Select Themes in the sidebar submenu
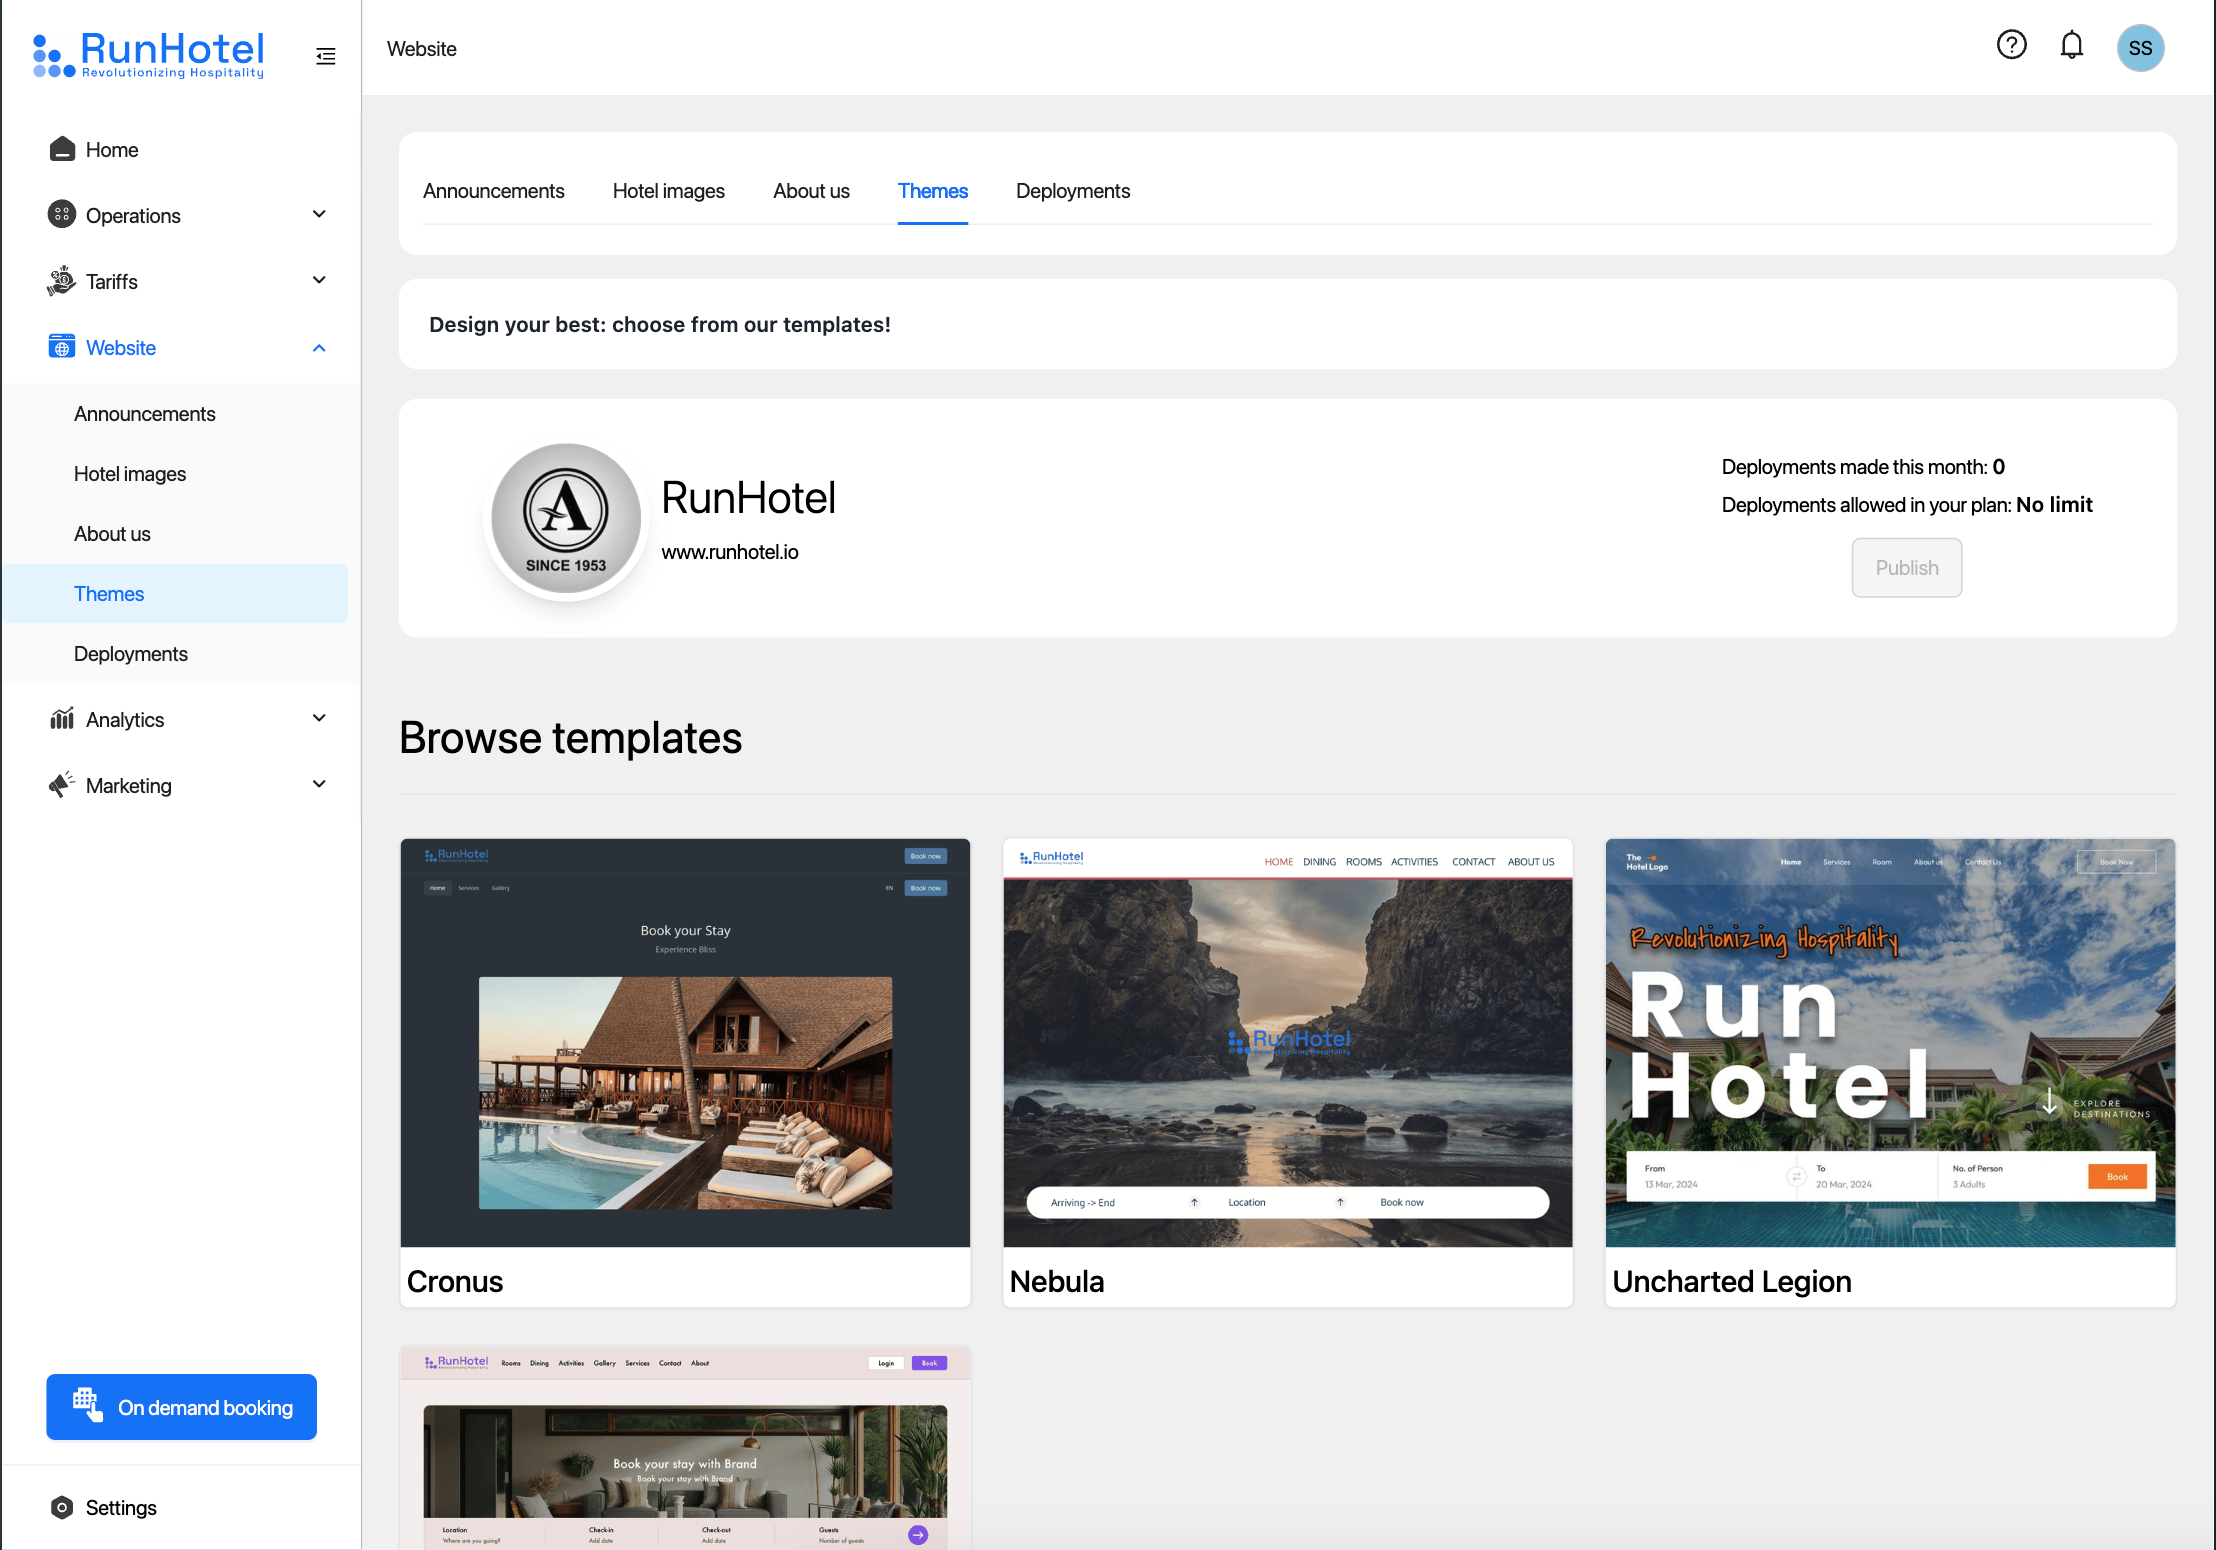Viewport: 2216px width, 1550px height. click(176, 594)
